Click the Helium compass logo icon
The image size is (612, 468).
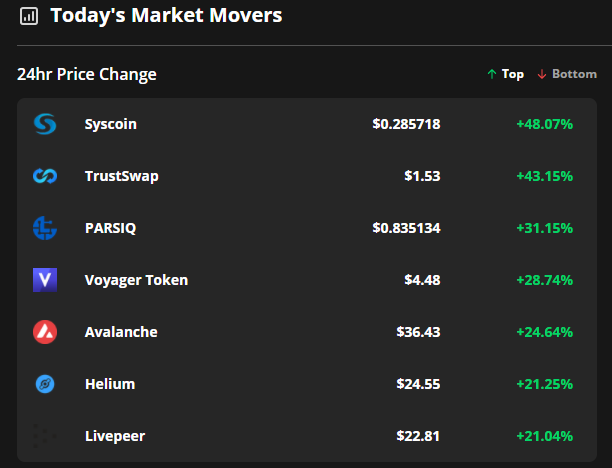(x=45, y=384)
